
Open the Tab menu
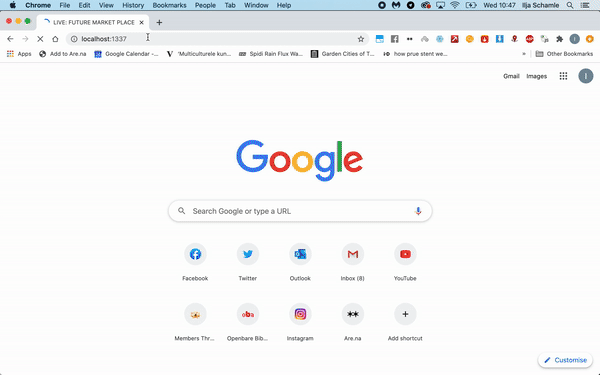pos(230,5)
